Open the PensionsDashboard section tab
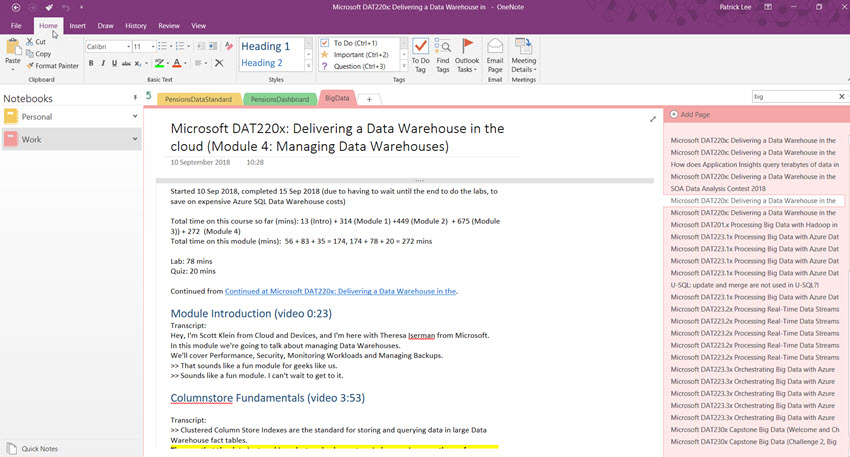Screen dimensions: 850x457 280,99
